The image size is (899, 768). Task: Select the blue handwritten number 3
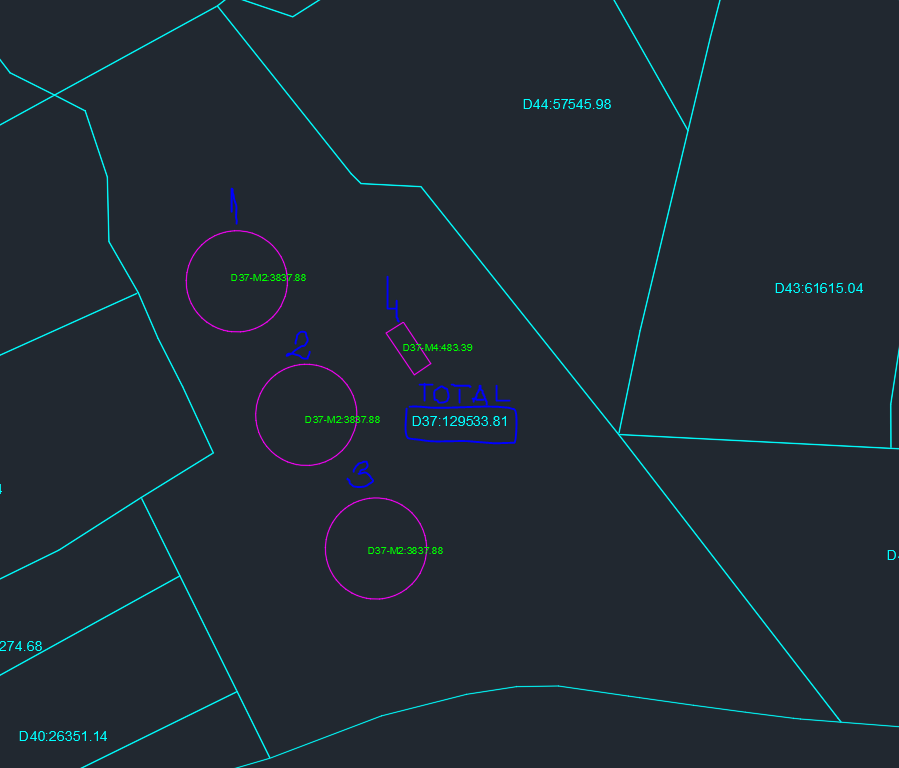361,475
